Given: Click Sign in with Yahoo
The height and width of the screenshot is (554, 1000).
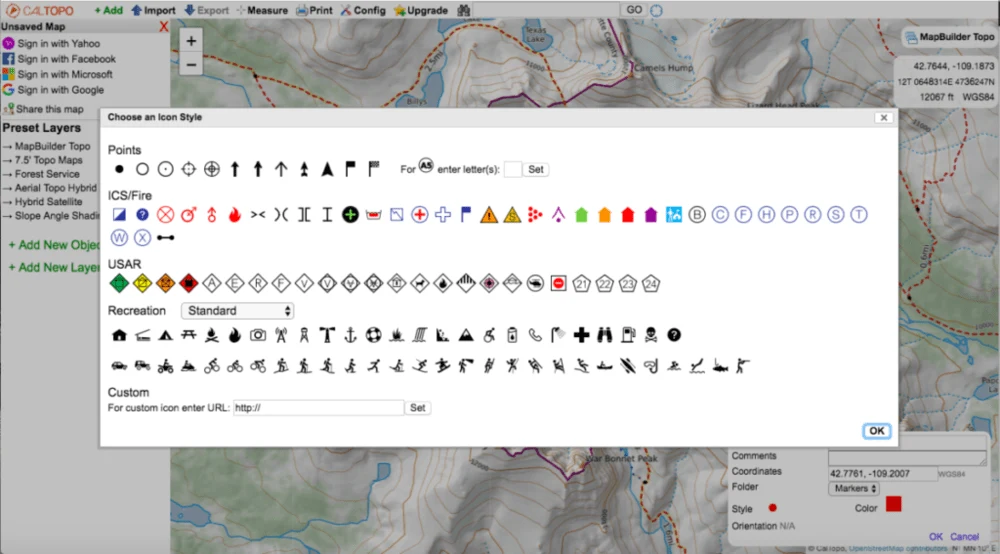Looking at the screenshot, I should (x=59, y=43).
